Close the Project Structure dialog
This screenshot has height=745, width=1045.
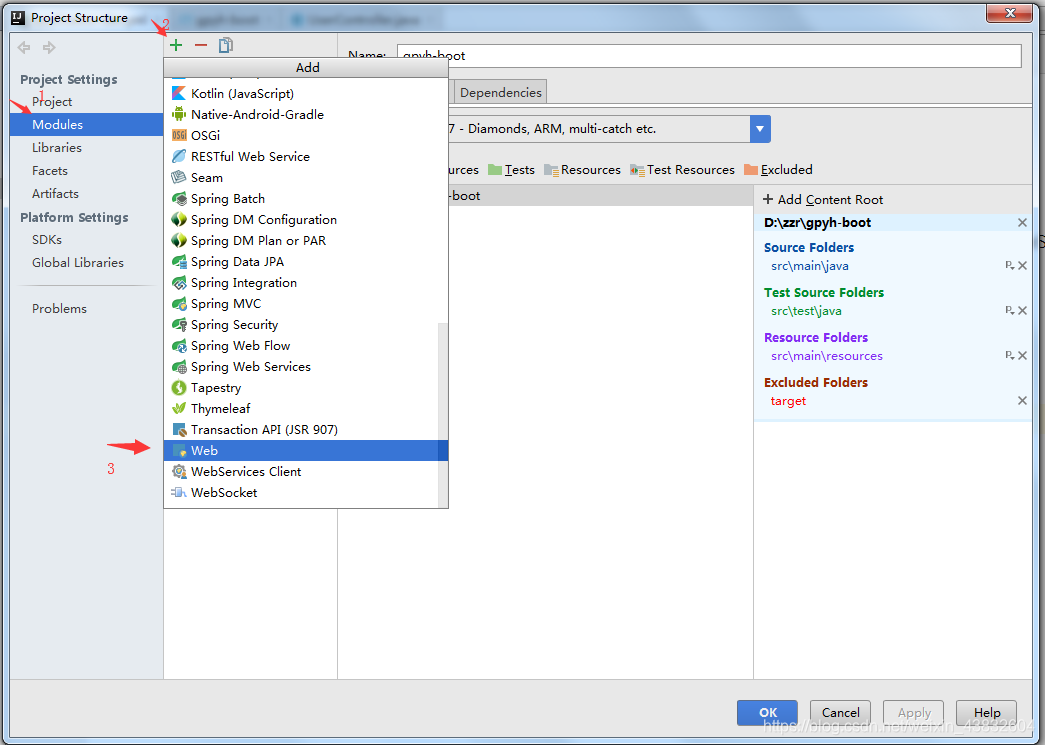click(x=1009, y=13)
